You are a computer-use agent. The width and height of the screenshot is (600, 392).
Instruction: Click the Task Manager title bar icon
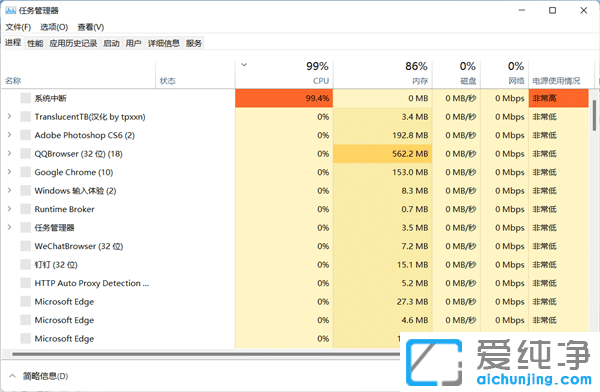coord(10,10)
